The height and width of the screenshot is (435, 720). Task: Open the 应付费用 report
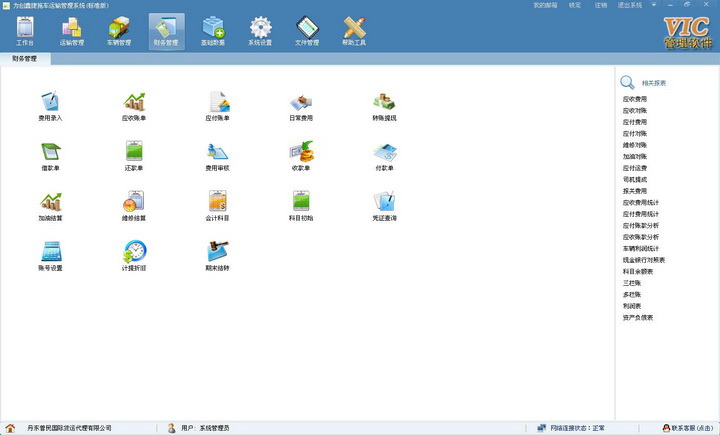pyautogui.click(x=635, y=122)
